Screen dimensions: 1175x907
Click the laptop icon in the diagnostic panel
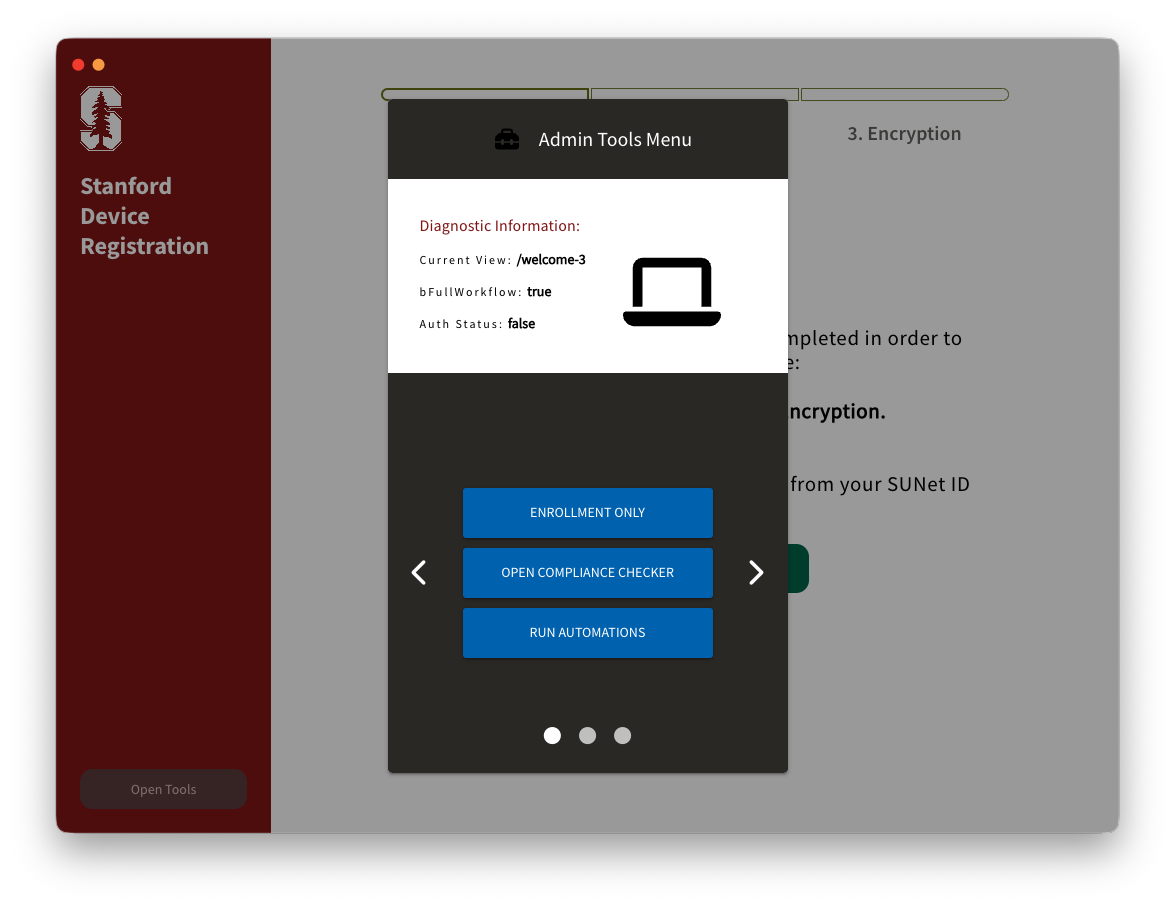pyautogui.click(x=671, y=292)
